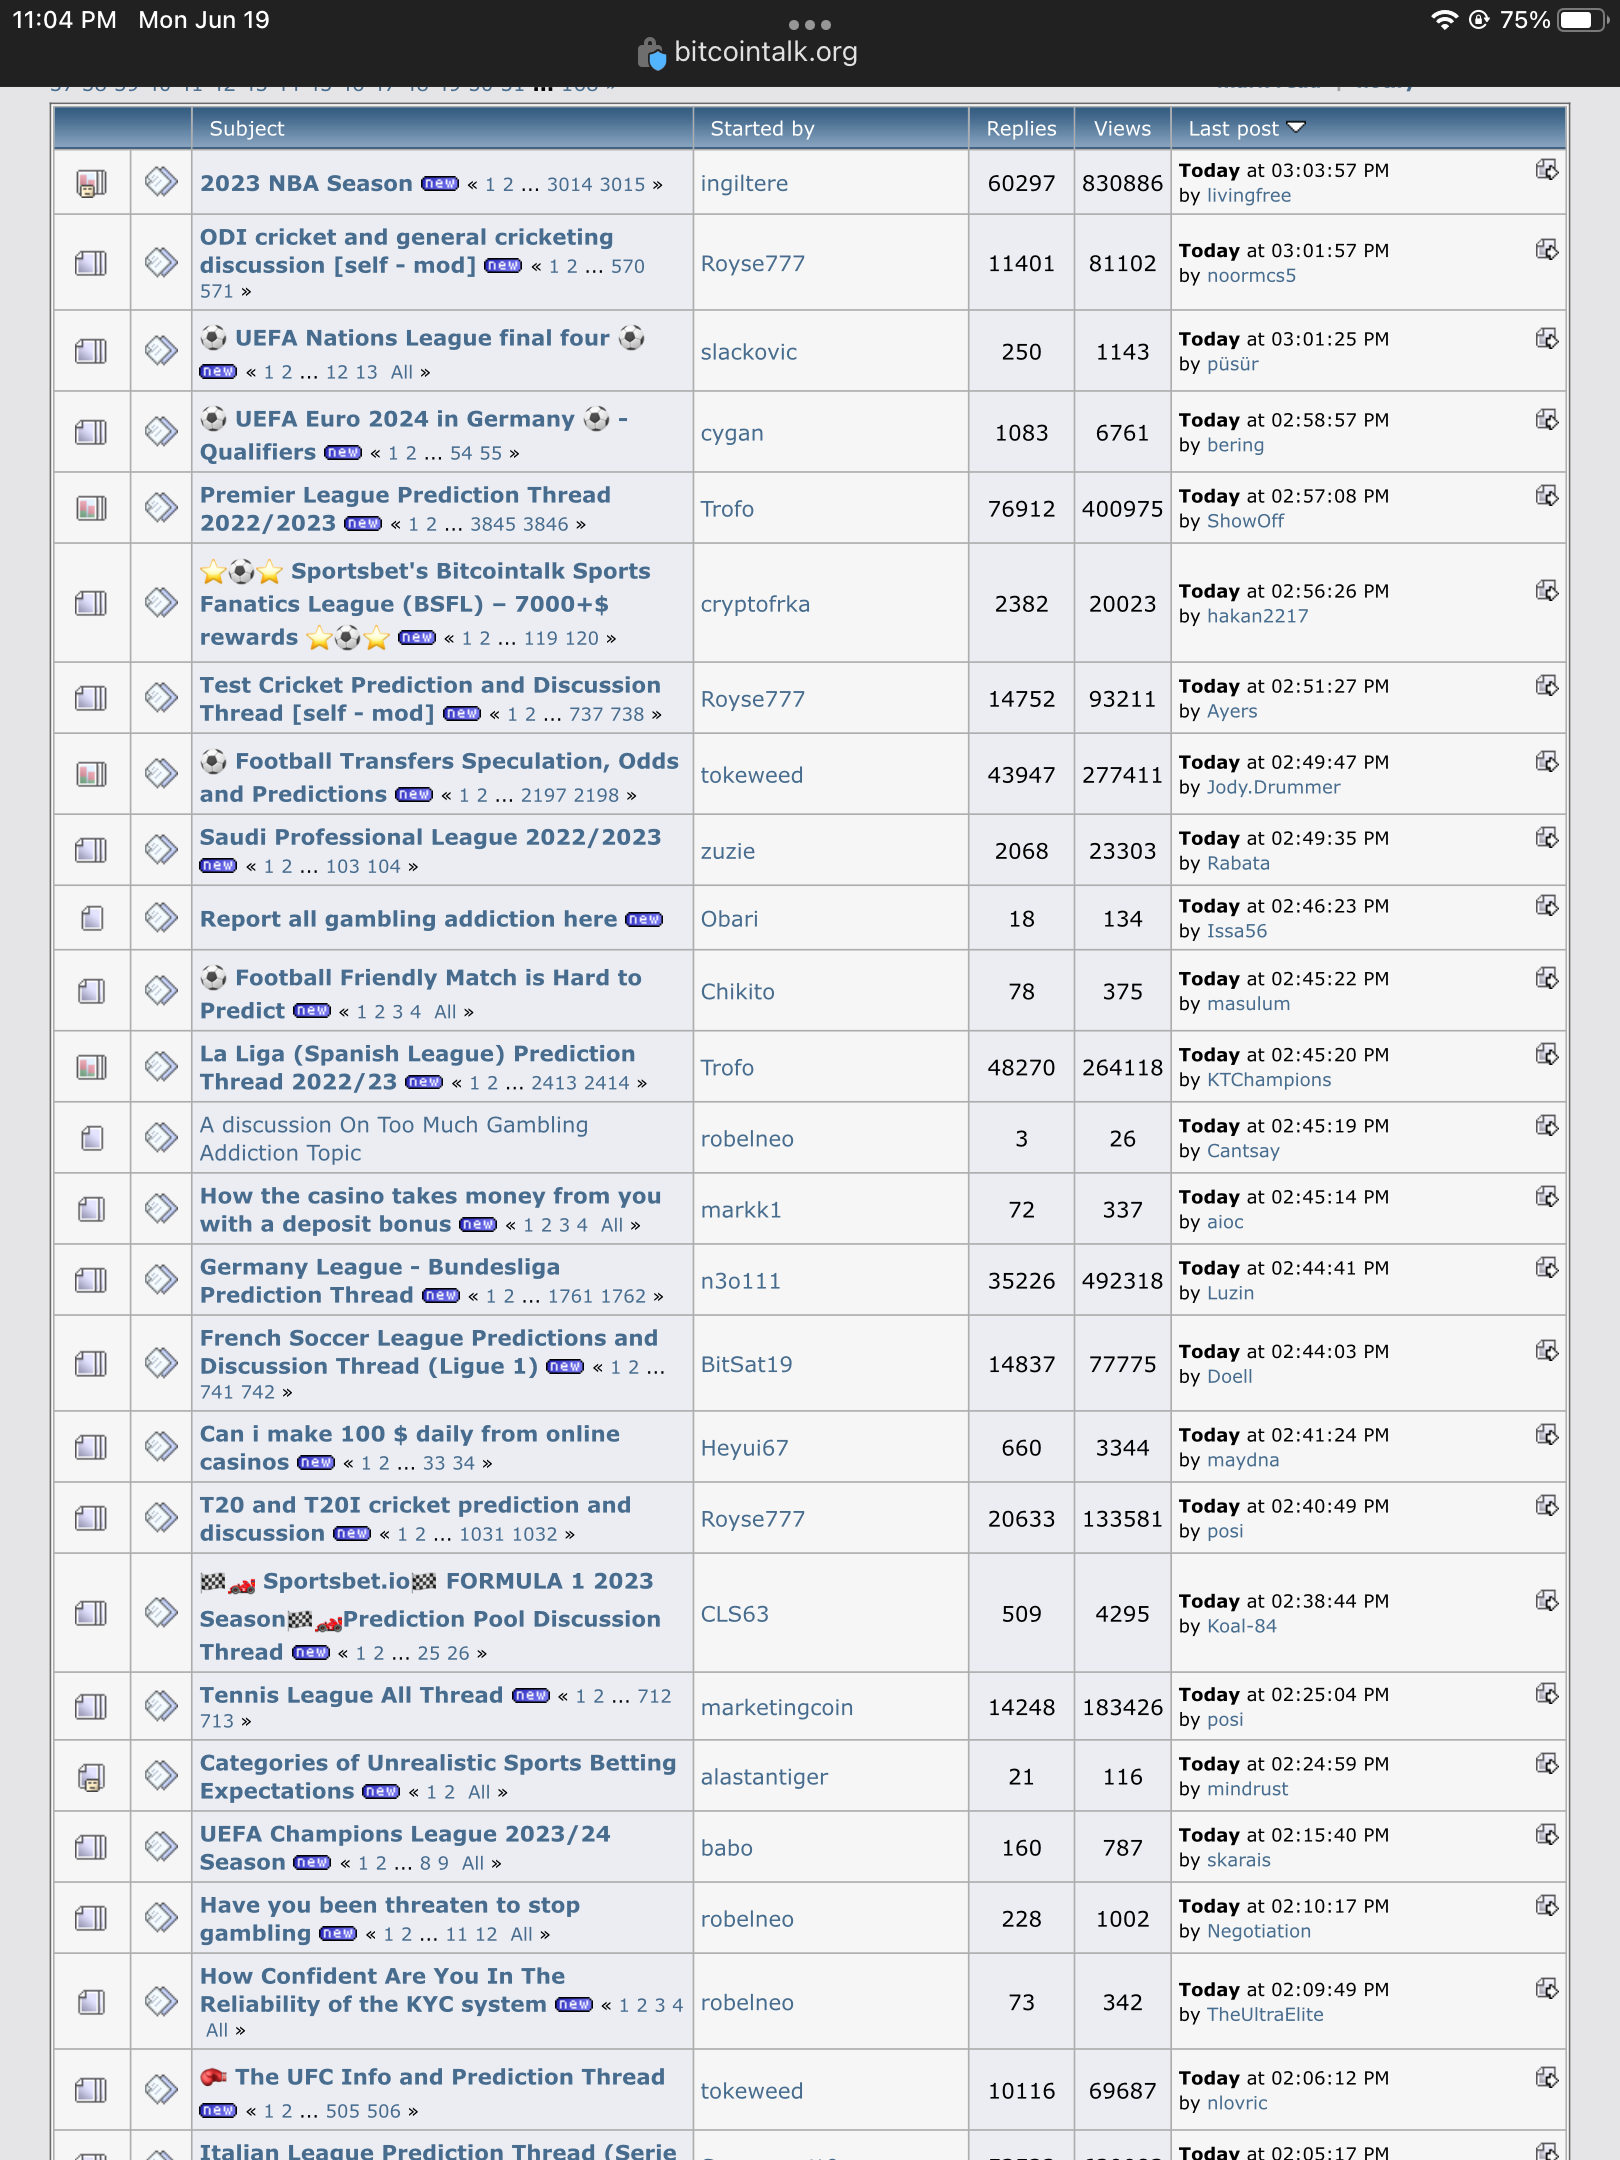Open Report all gambling addiction here topic
Viewport: 1620px width, 2160px height.
click(x=408, y=919)
